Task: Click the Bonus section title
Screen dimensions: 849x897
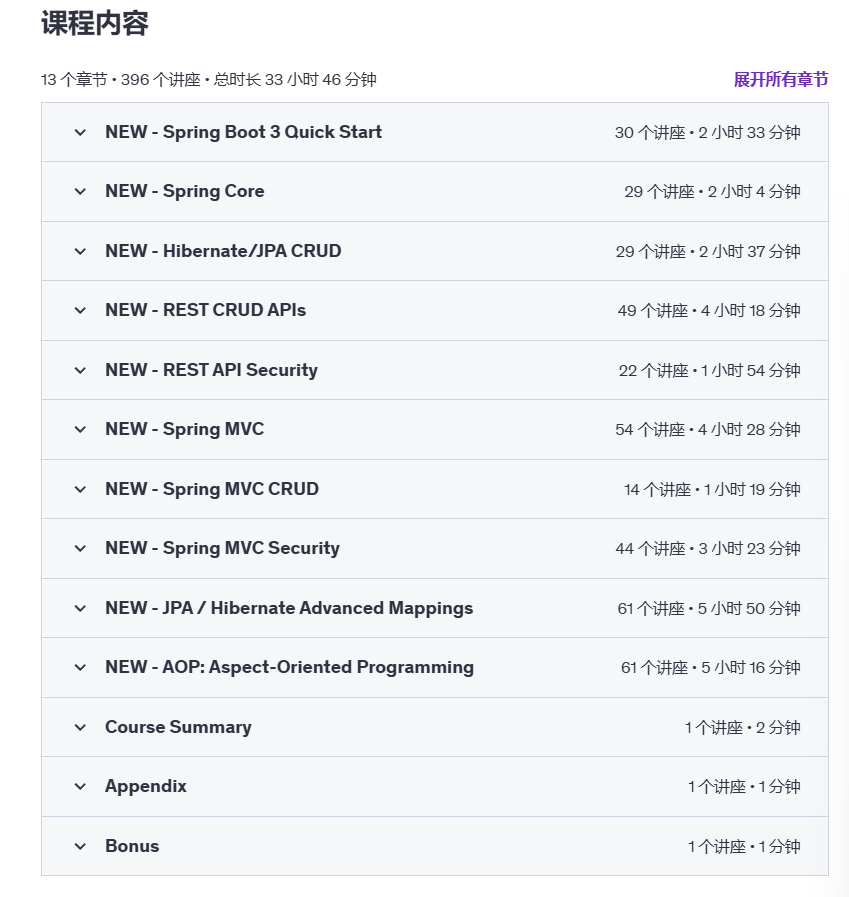Action: point(132,846)
